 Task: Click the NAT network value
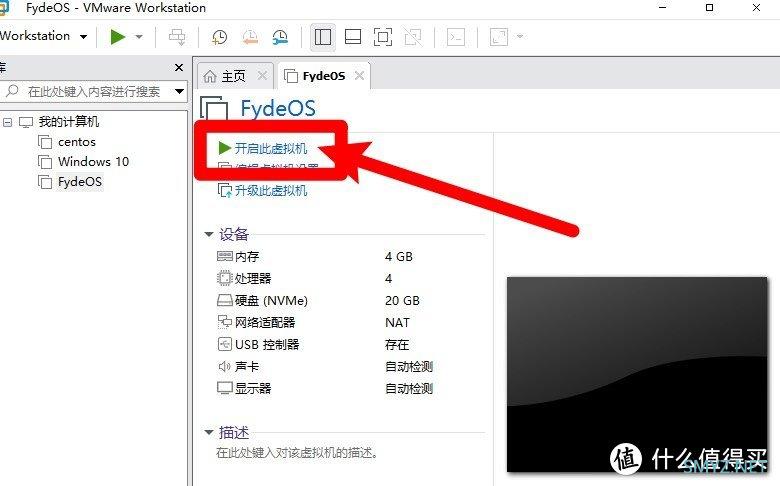(x=397, y=323)
